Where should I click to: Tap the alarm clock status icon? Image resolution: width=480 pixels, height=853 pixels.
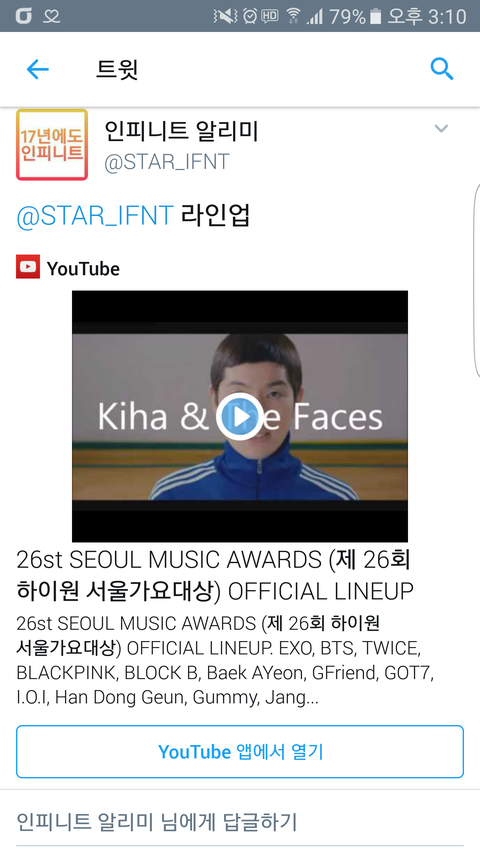pos(250,16)
